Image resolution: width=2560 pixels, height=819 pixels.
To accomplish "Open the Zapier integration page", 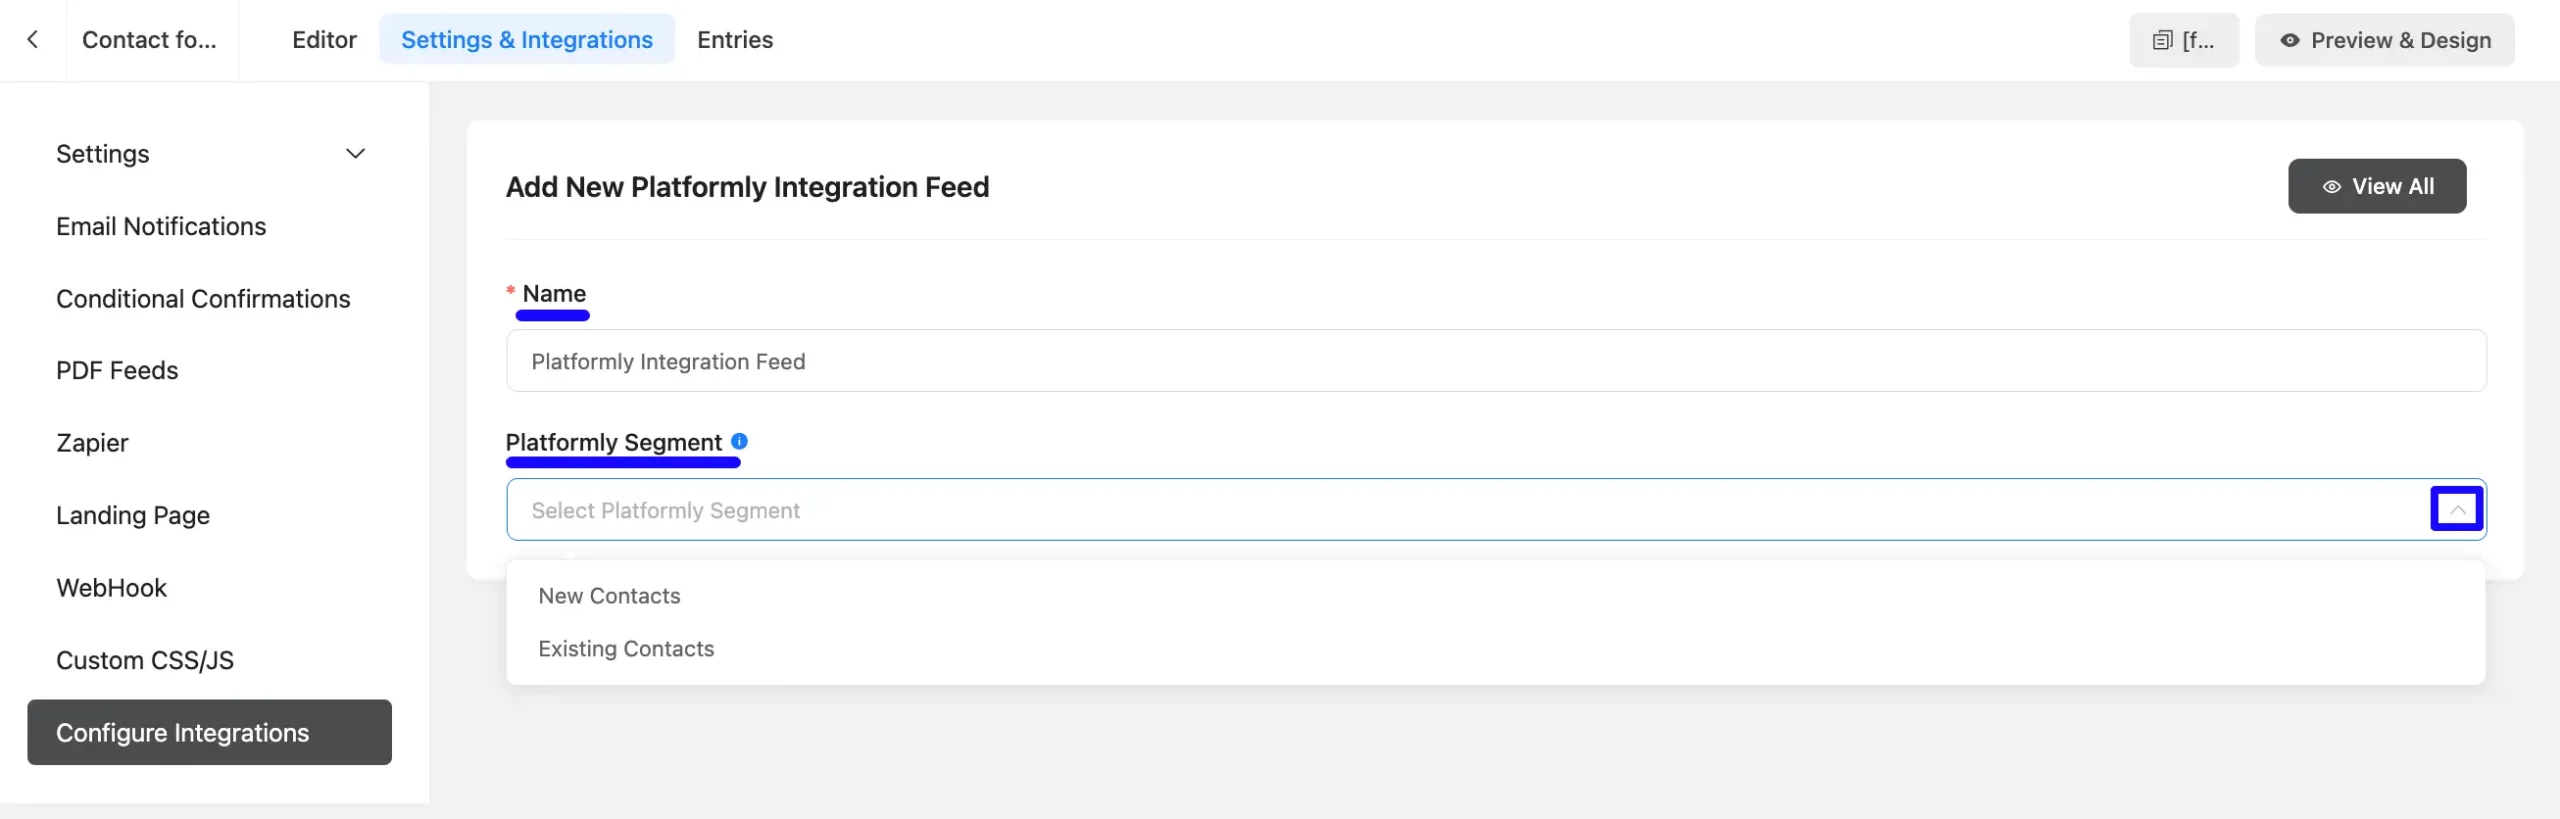I will coord(92,443).
